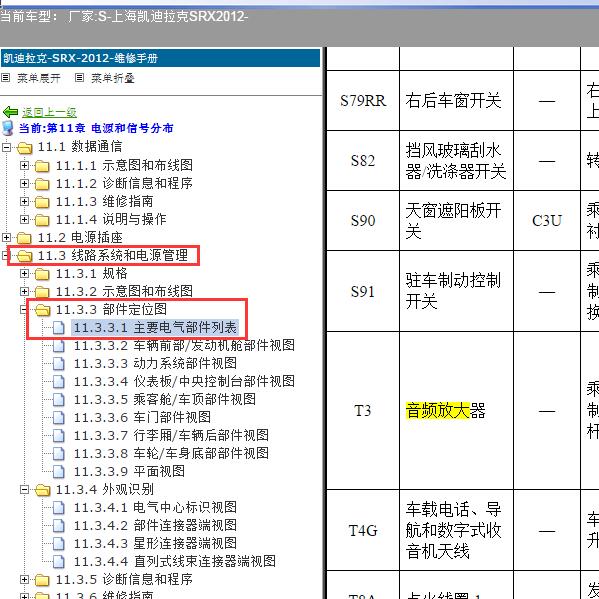Open 11.3.3.6 车门部件视图 page
Image resolution: width=599 pixels, height=599 pixels.
[142, 418]
